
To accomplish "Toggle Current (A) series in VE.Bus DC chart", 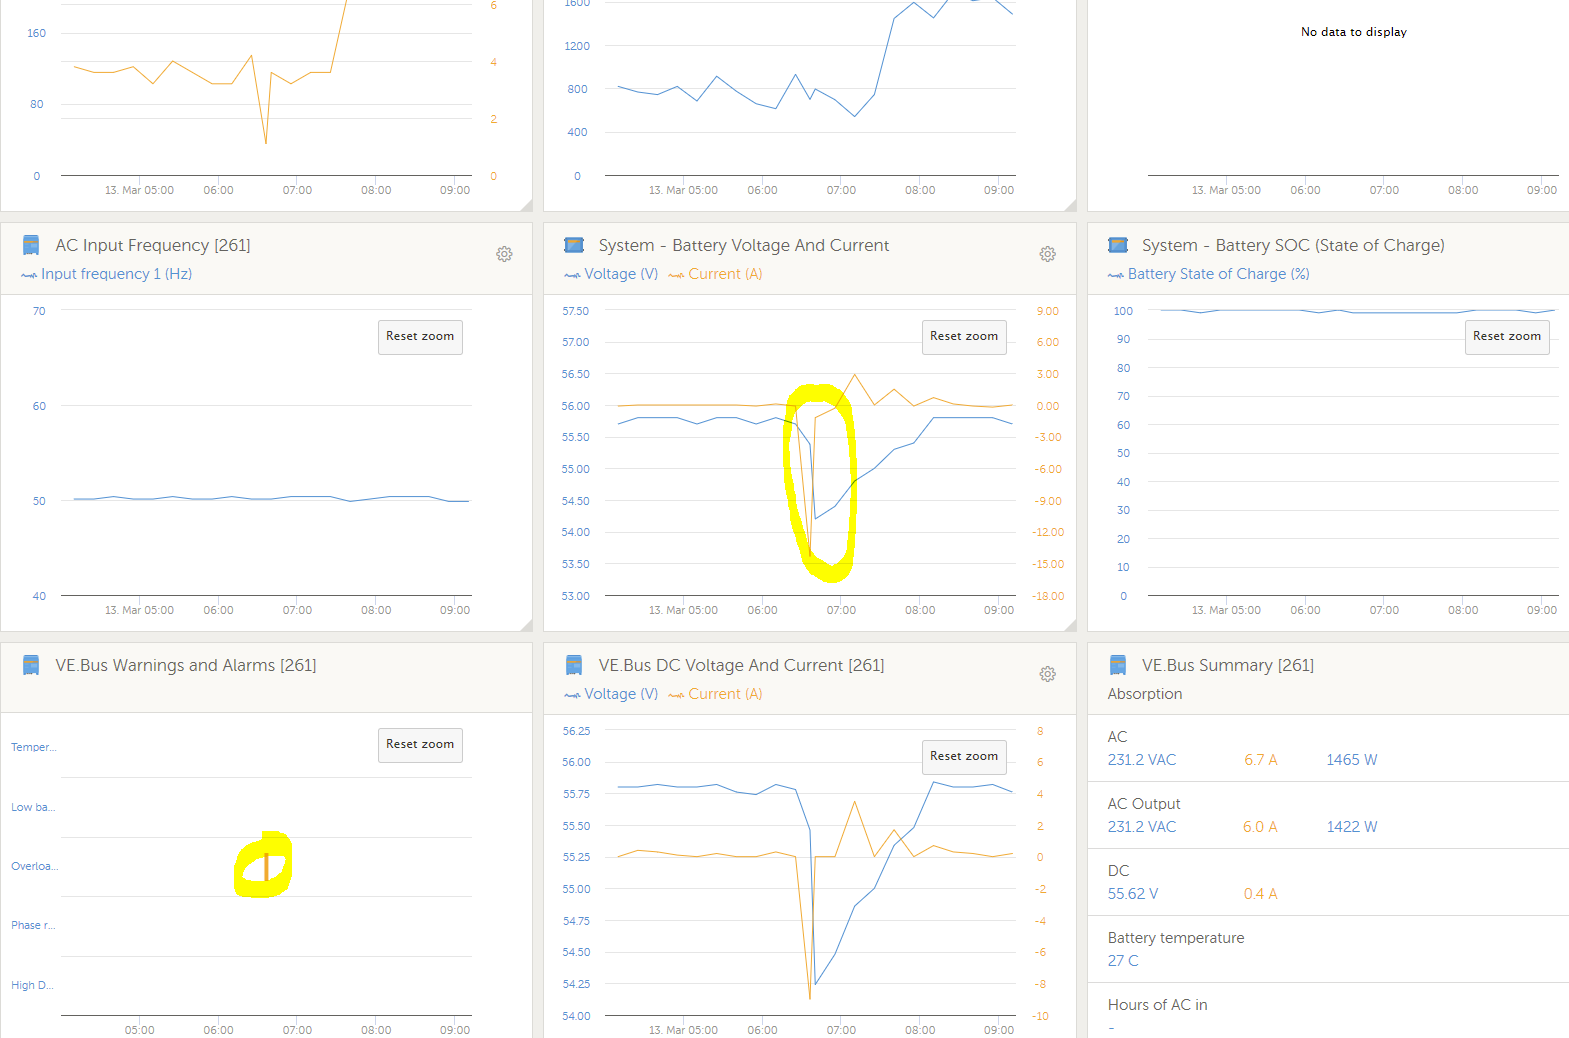I will [x=715, y=694].
